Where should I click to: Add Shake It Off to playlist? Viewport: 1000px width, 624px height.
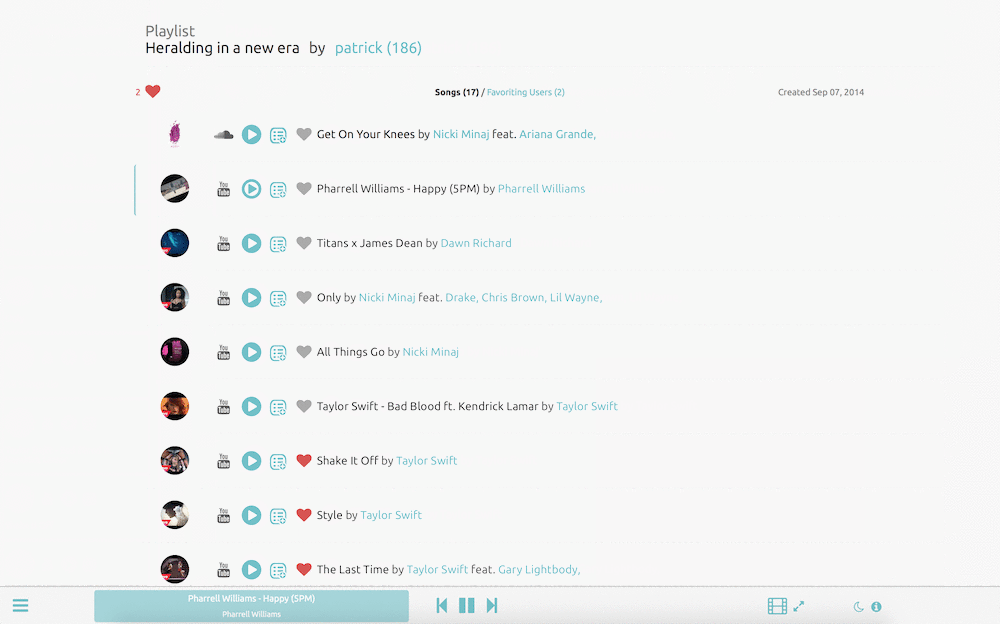[278, 461]
